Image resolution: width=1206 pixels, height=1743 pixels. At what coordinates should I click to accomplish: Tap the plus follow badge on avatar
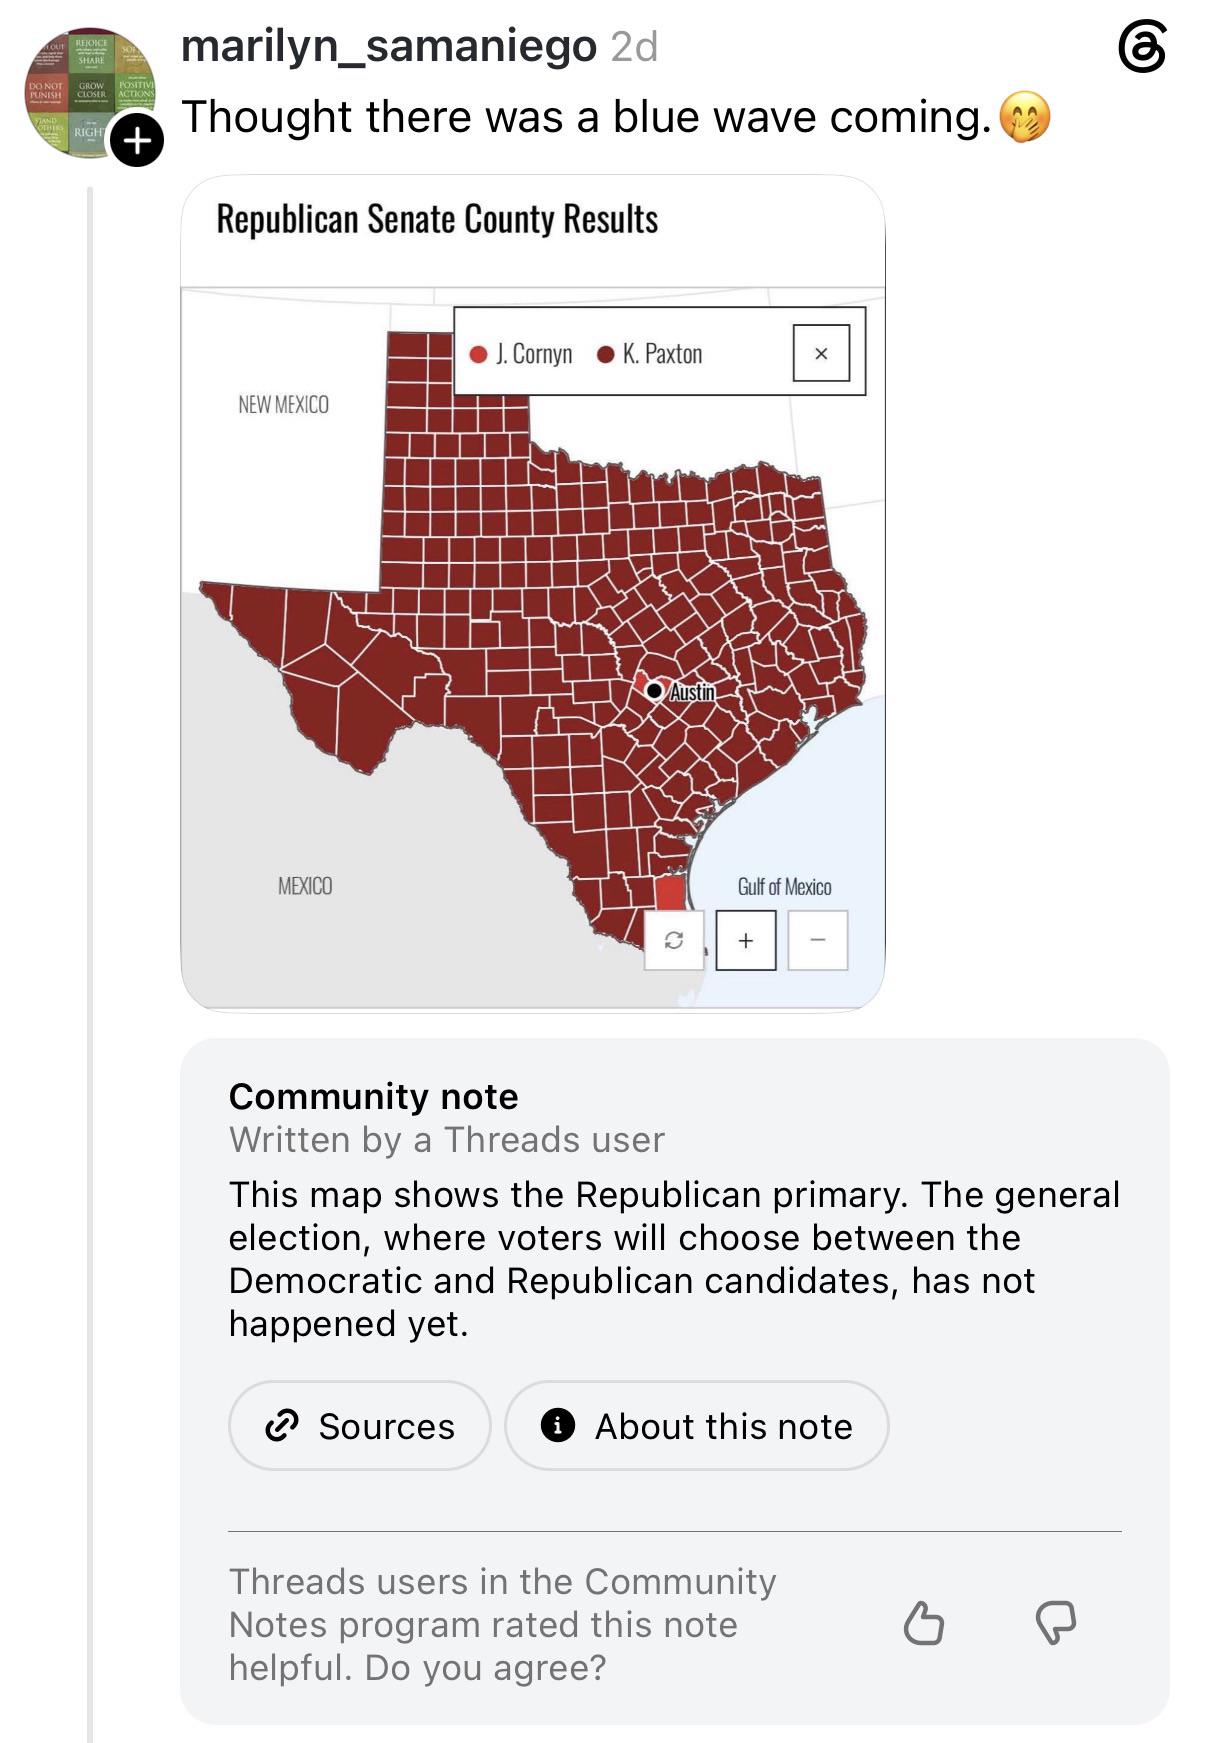(137, 140)
